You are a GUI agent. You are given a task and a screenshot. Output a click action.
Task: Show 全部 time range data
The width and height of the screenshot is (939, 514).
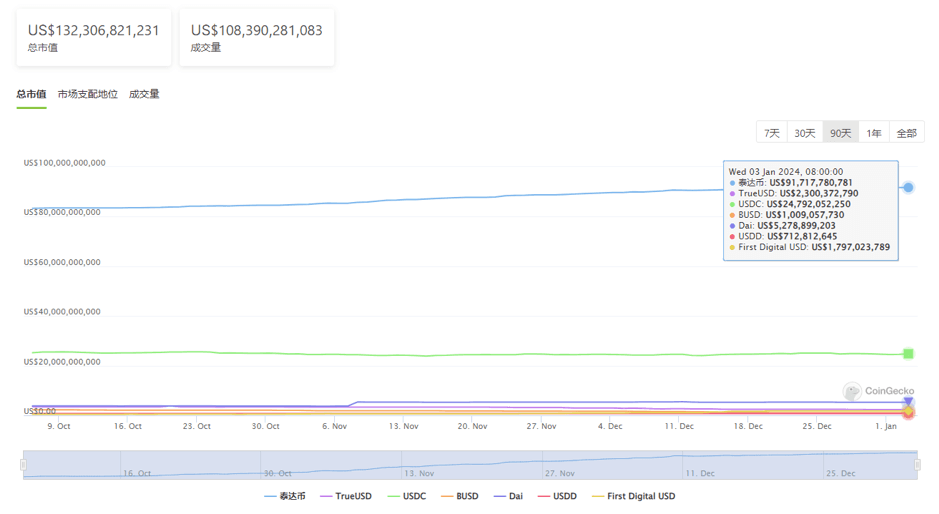[906, 133]
